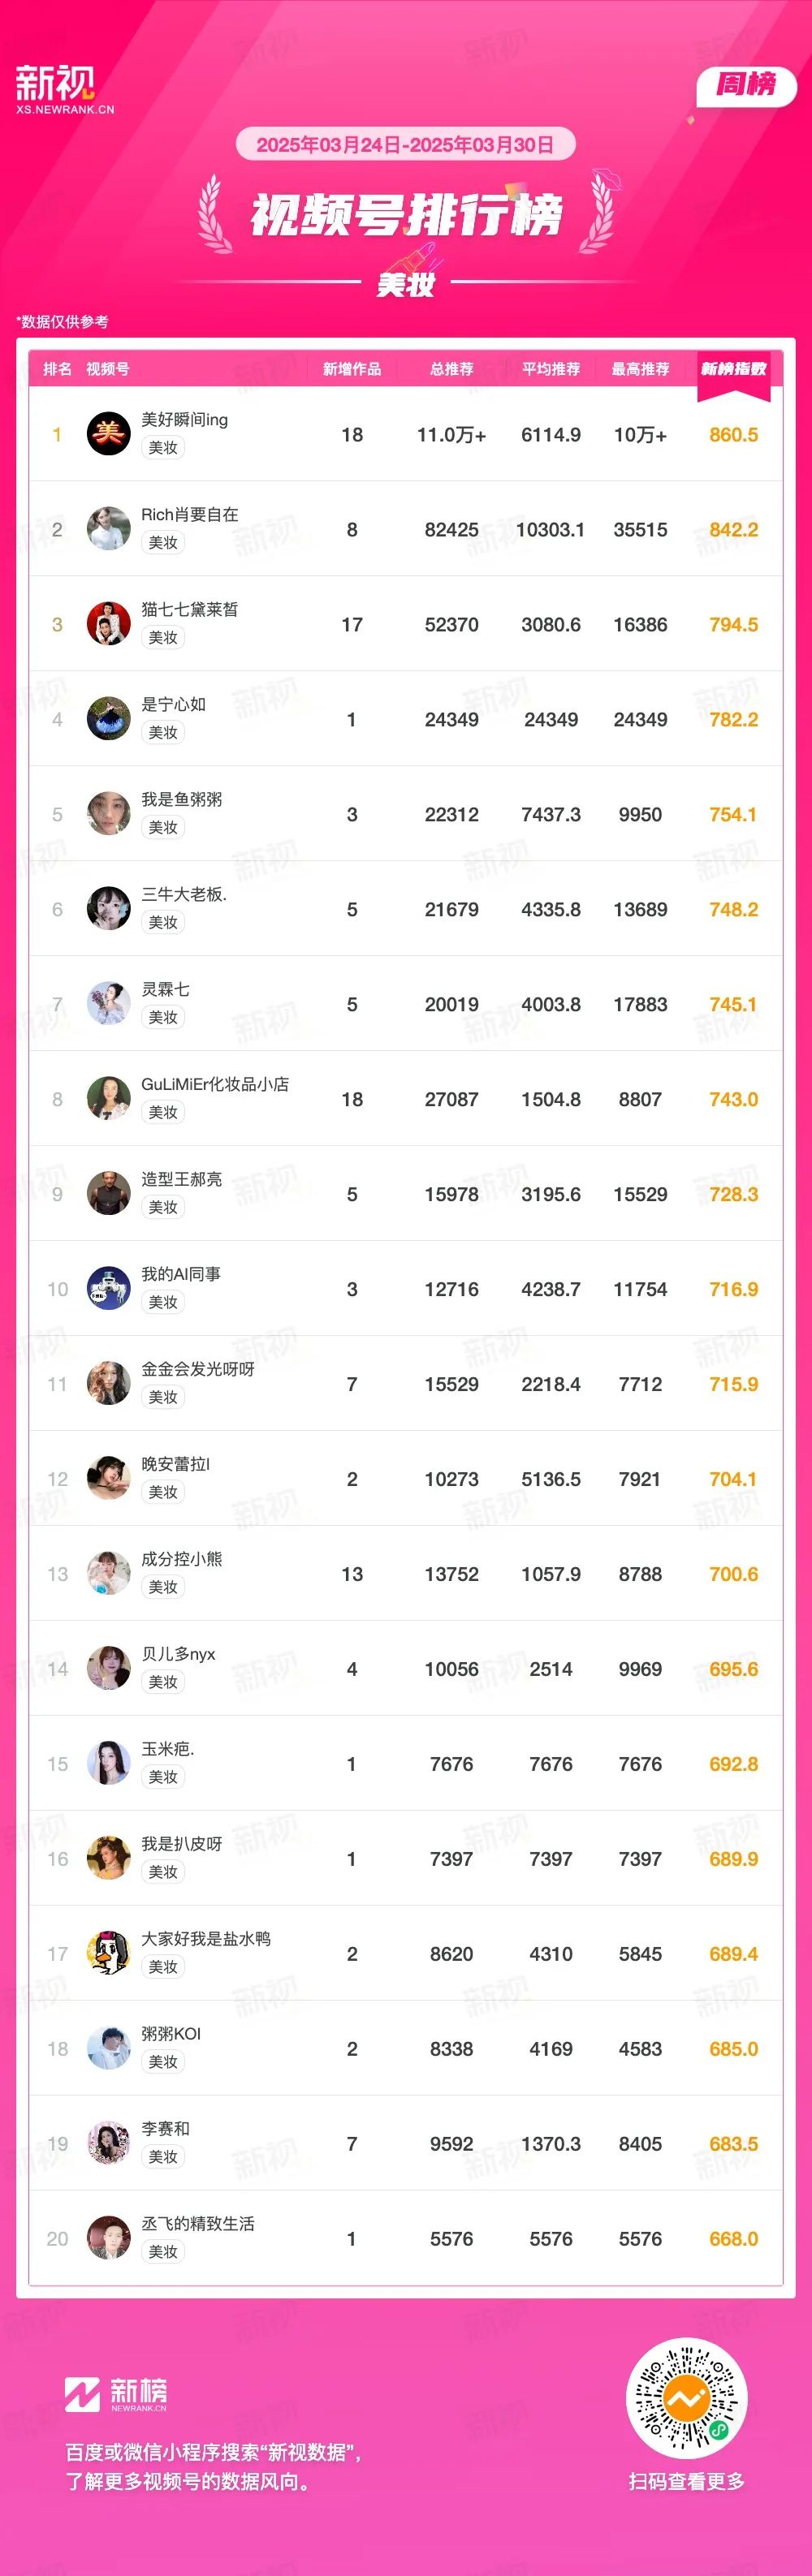The width and height of the screenshot is (812, 2576).
Task: Open the 造型王郝亮 avatar
Action: tap(108, 1194)
